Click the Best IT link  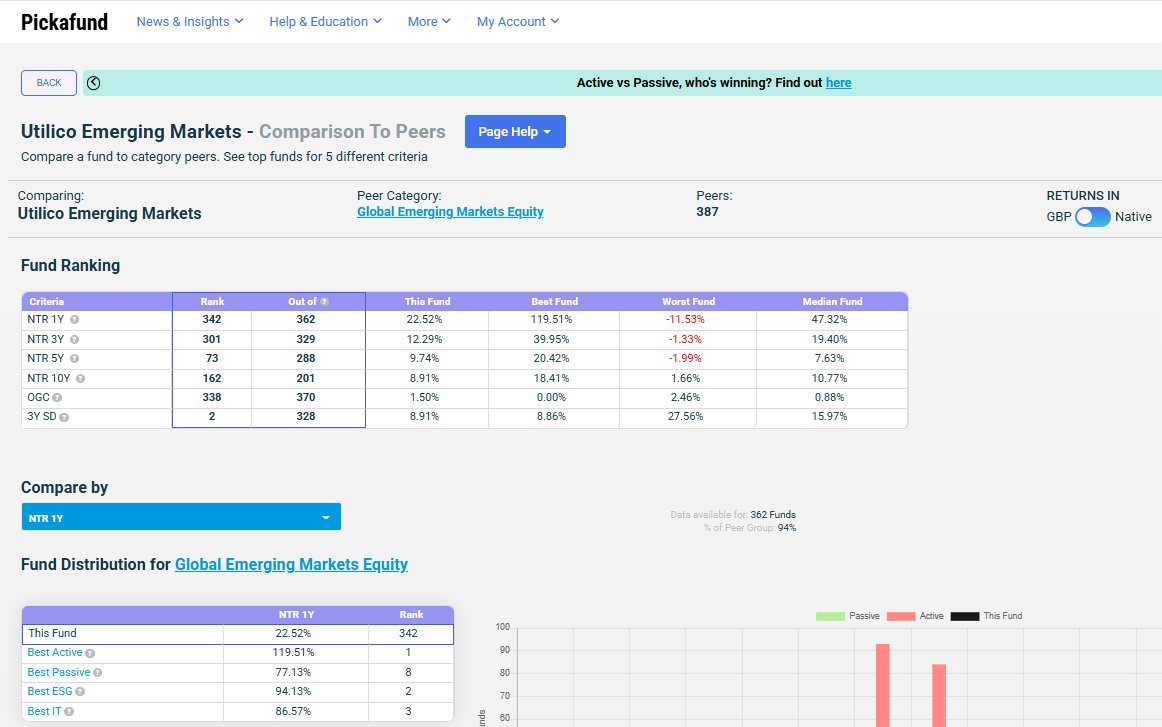coord(44,711)
